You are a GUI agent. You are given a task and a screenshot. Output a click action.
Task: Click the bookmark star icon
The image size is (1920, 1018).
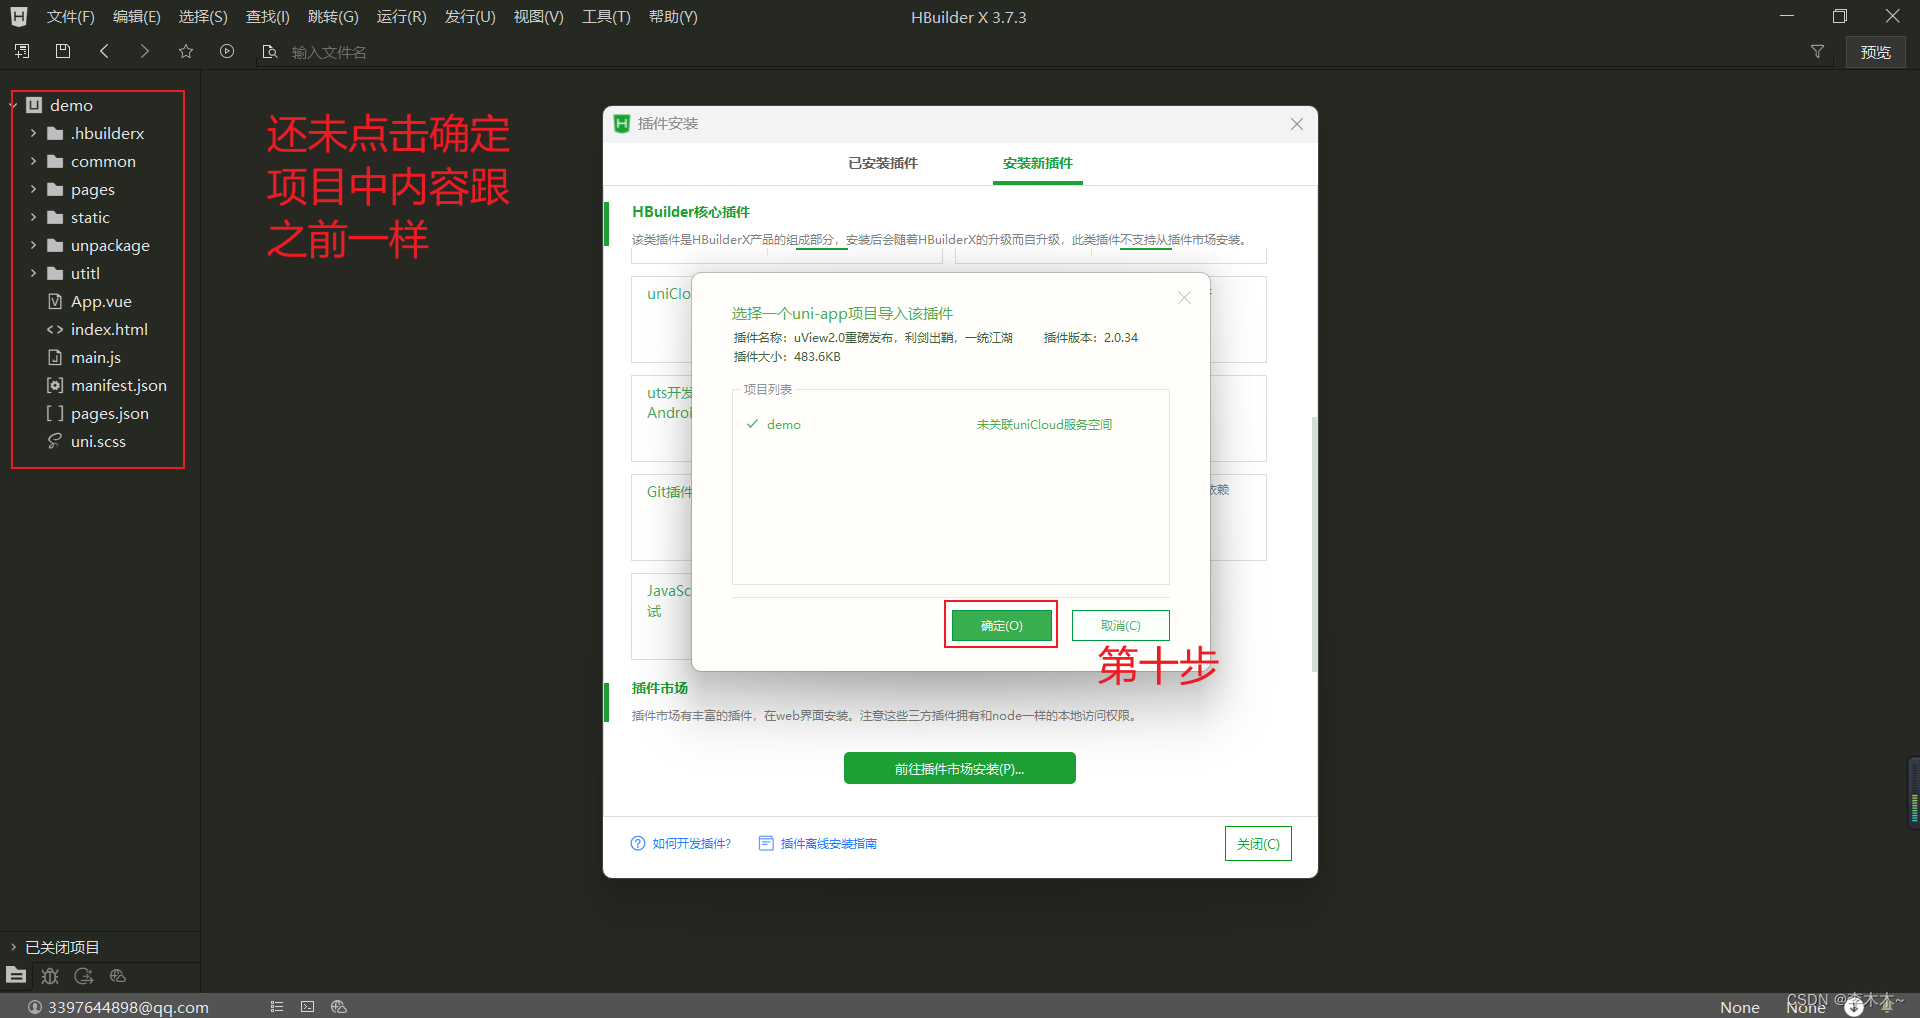[x=186, y=51]
